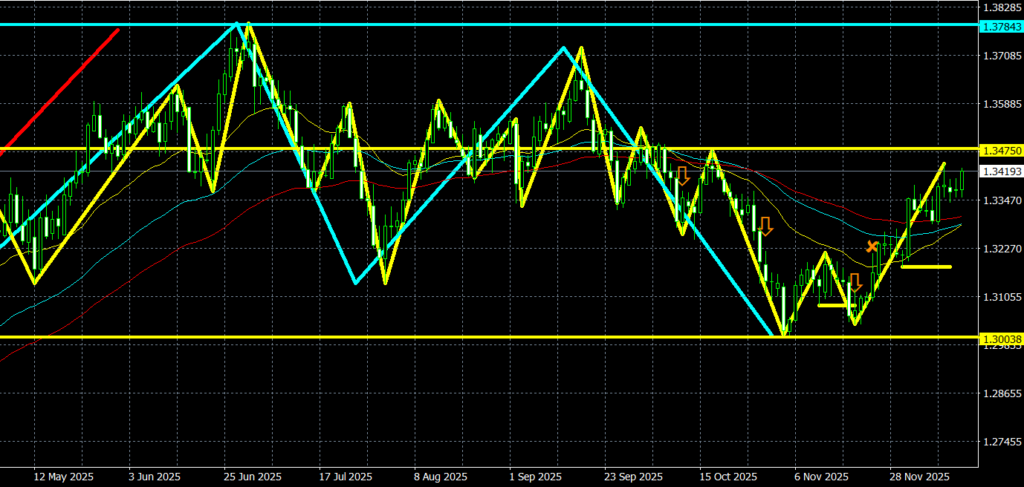
Task: Click the 1.32270 value on the price axis
Action: point(1001,248)
